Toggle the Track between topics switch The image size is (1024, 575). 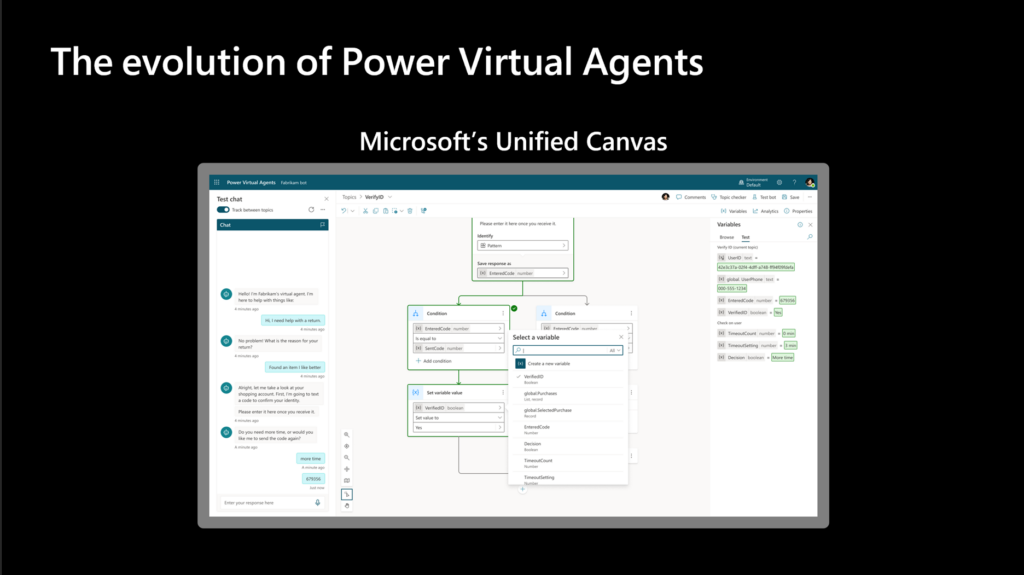pos(223,210)
